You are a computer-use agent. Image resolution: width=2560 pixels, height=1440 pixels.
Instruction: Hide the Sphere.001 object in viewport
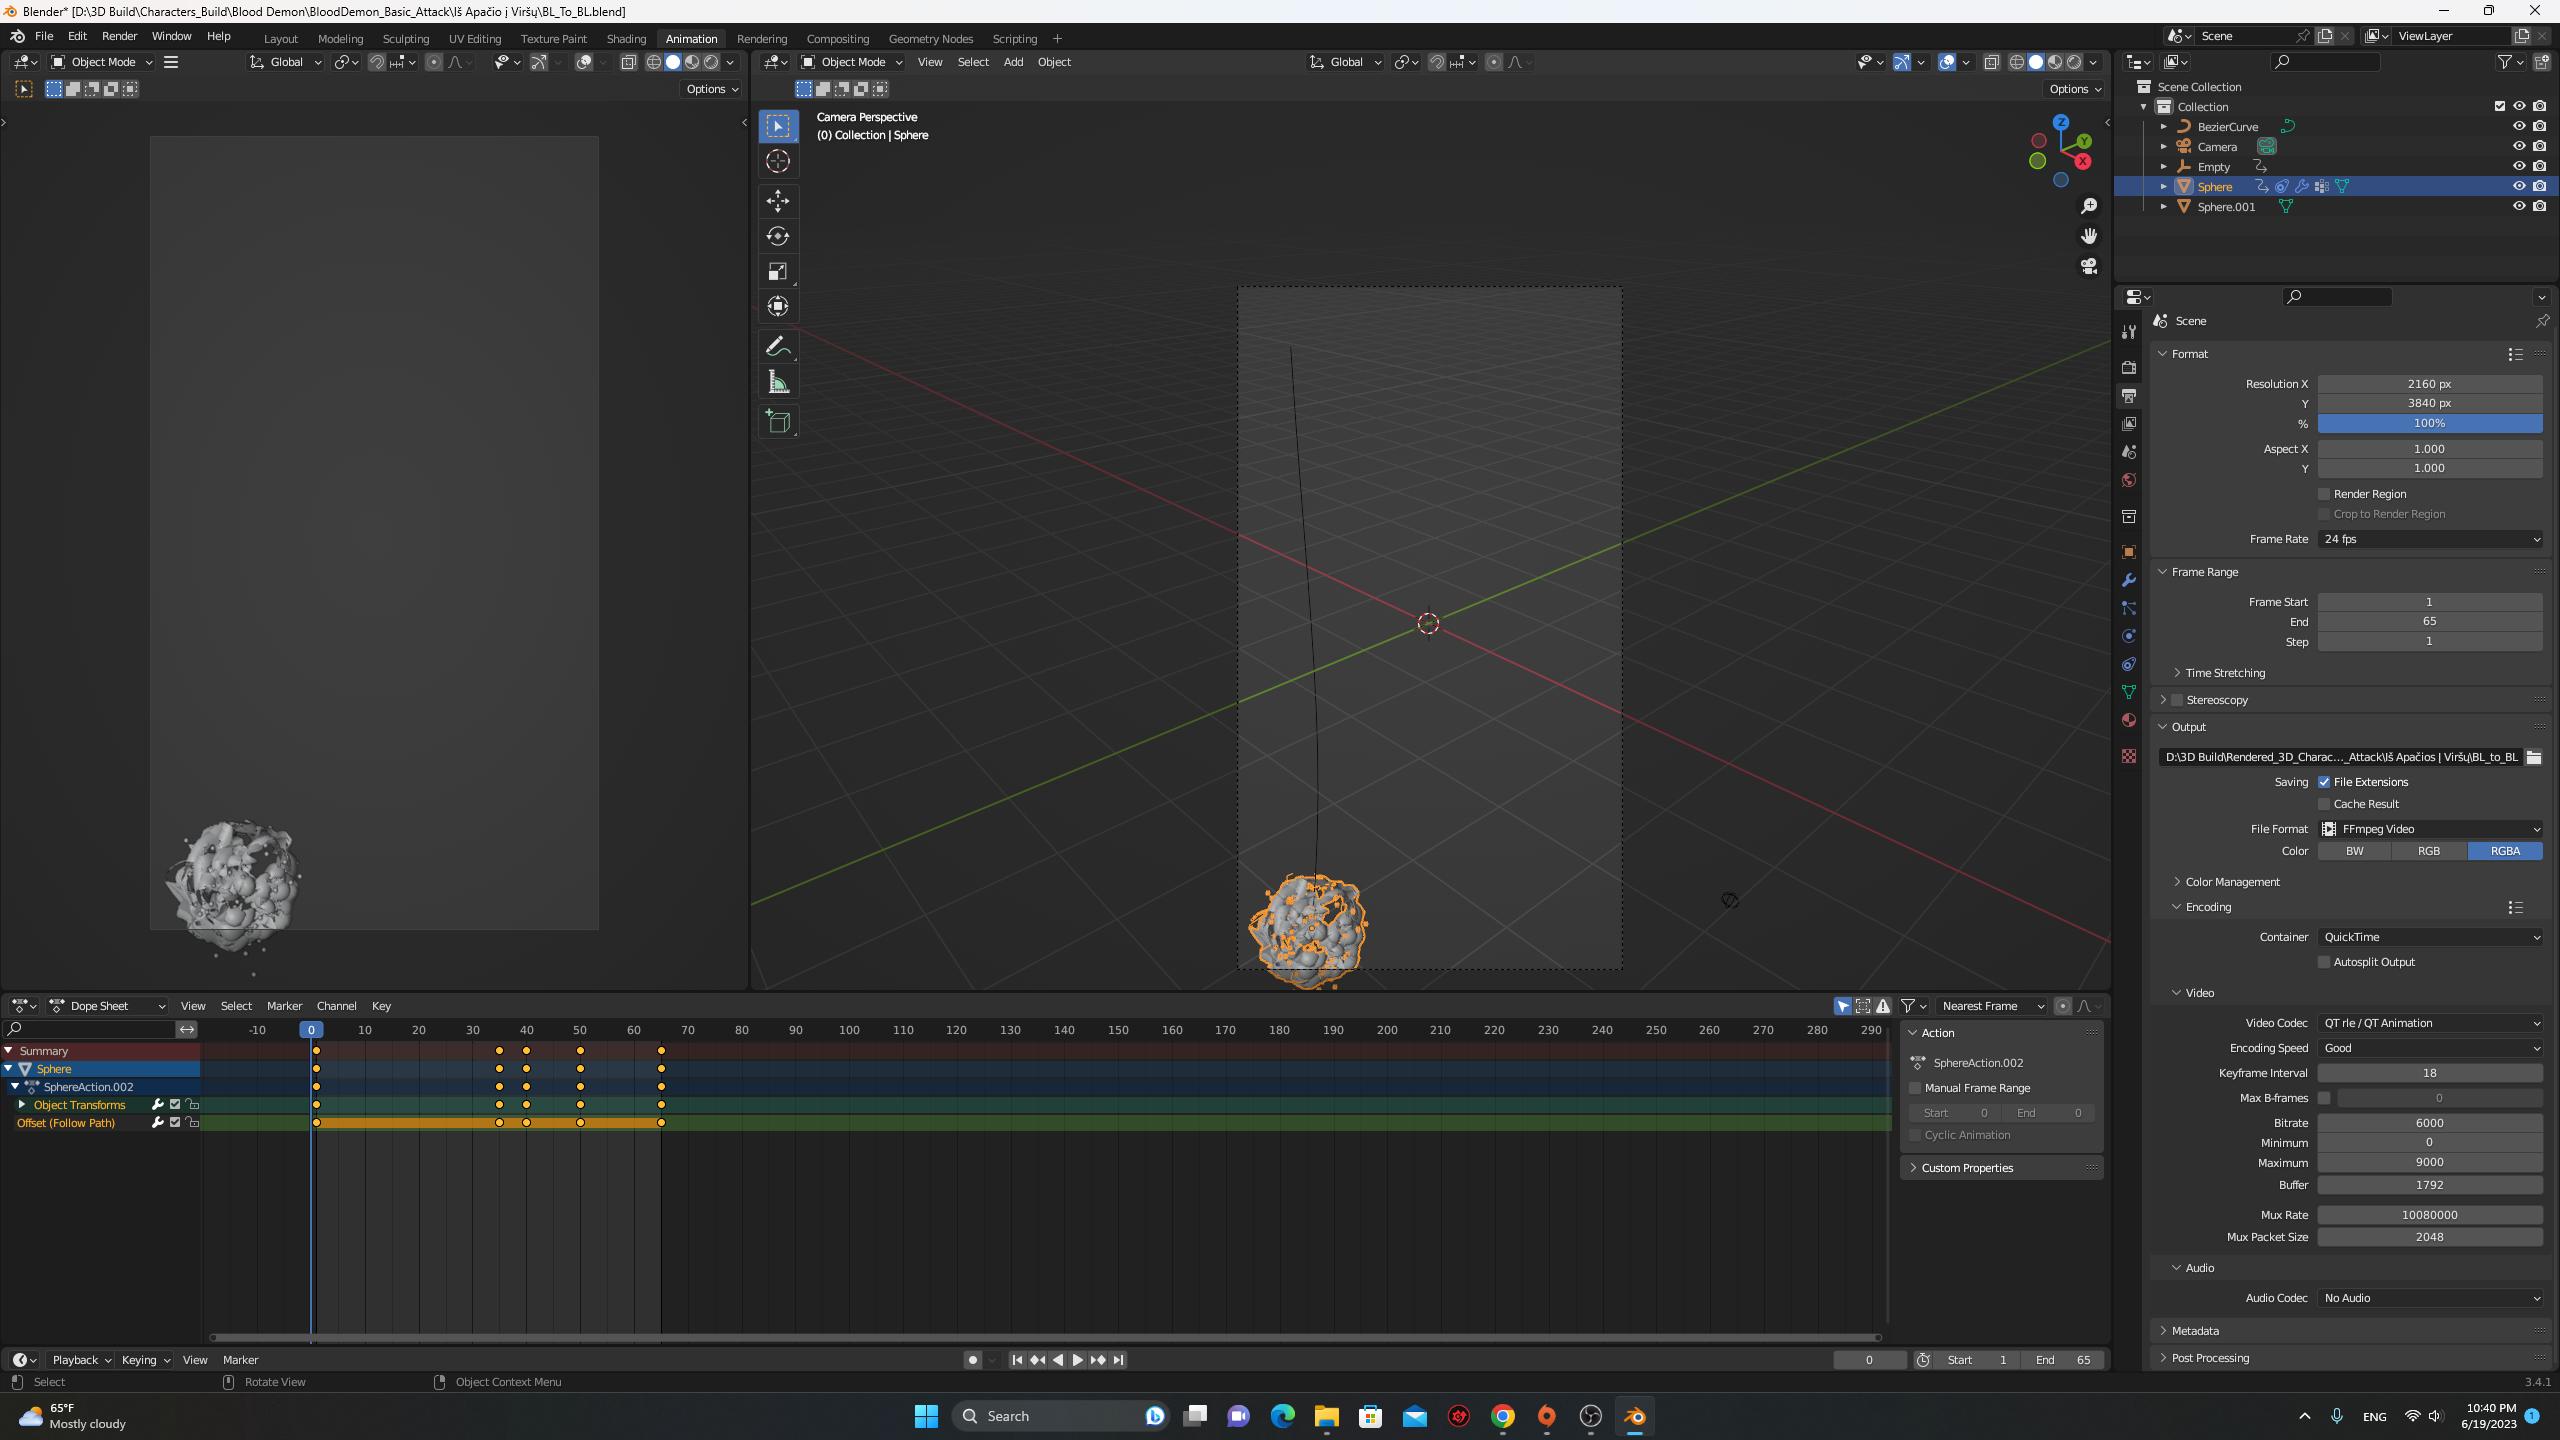pos(2519,206)
